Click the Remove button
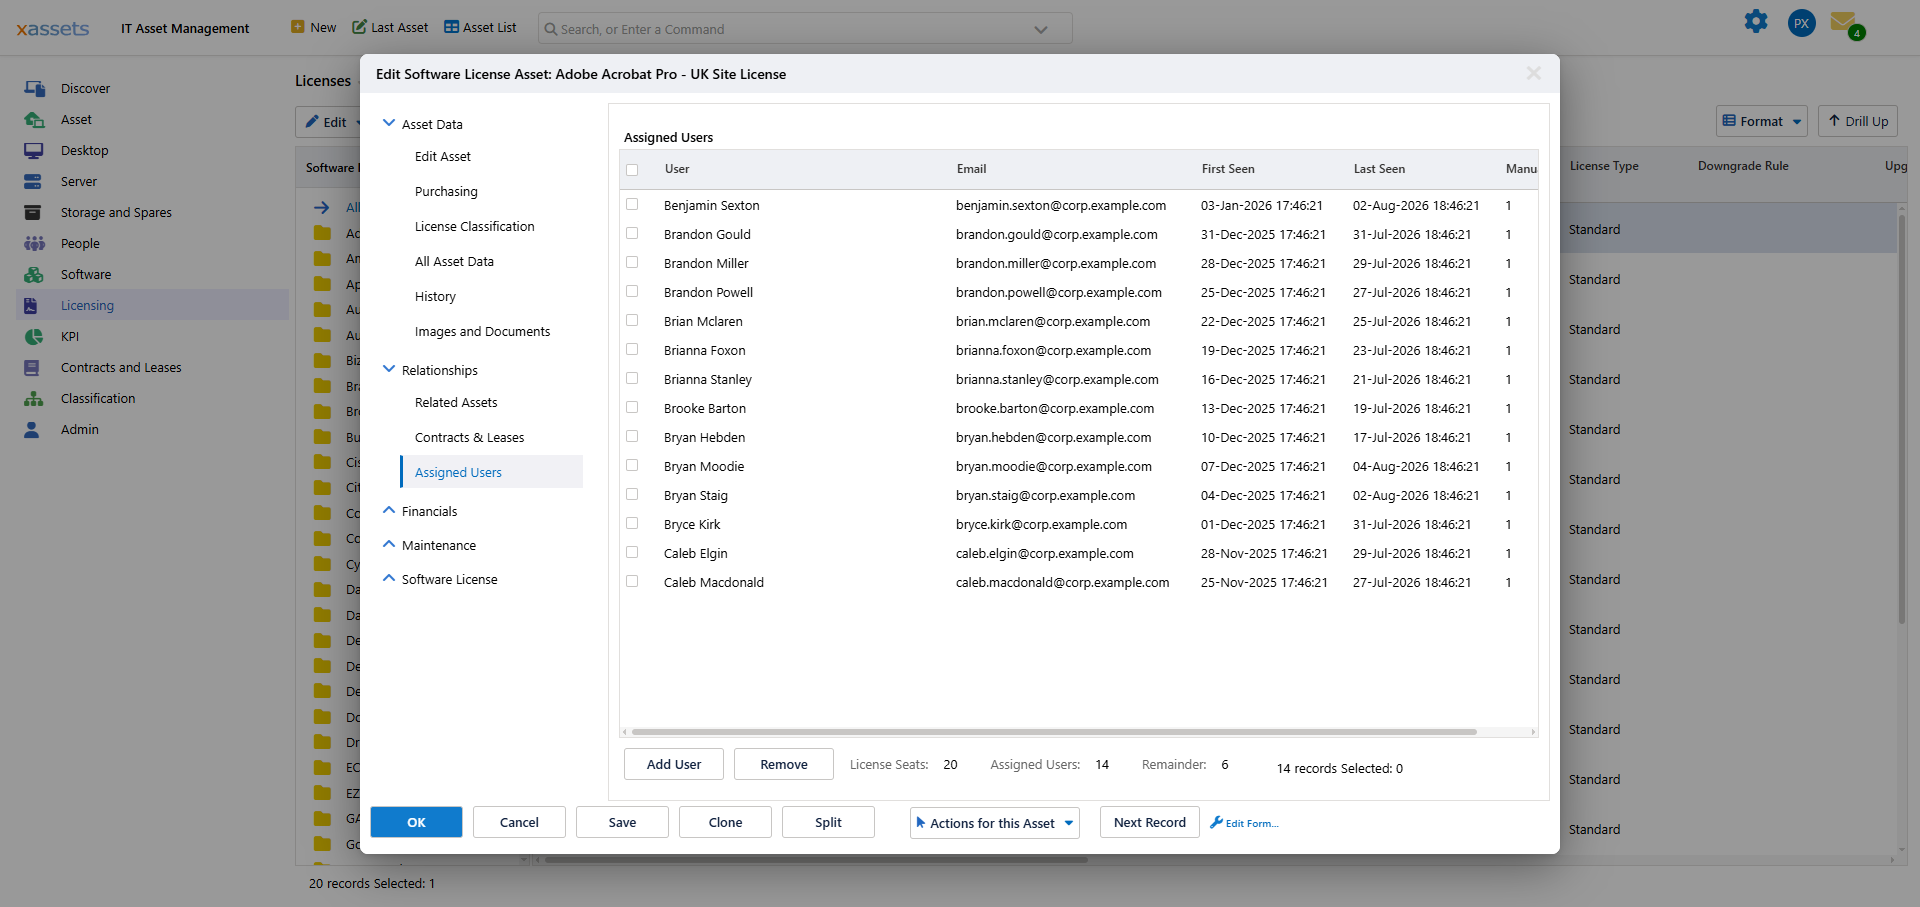The height and width of the screenshot is (907, 1920). tap(784, 764)
